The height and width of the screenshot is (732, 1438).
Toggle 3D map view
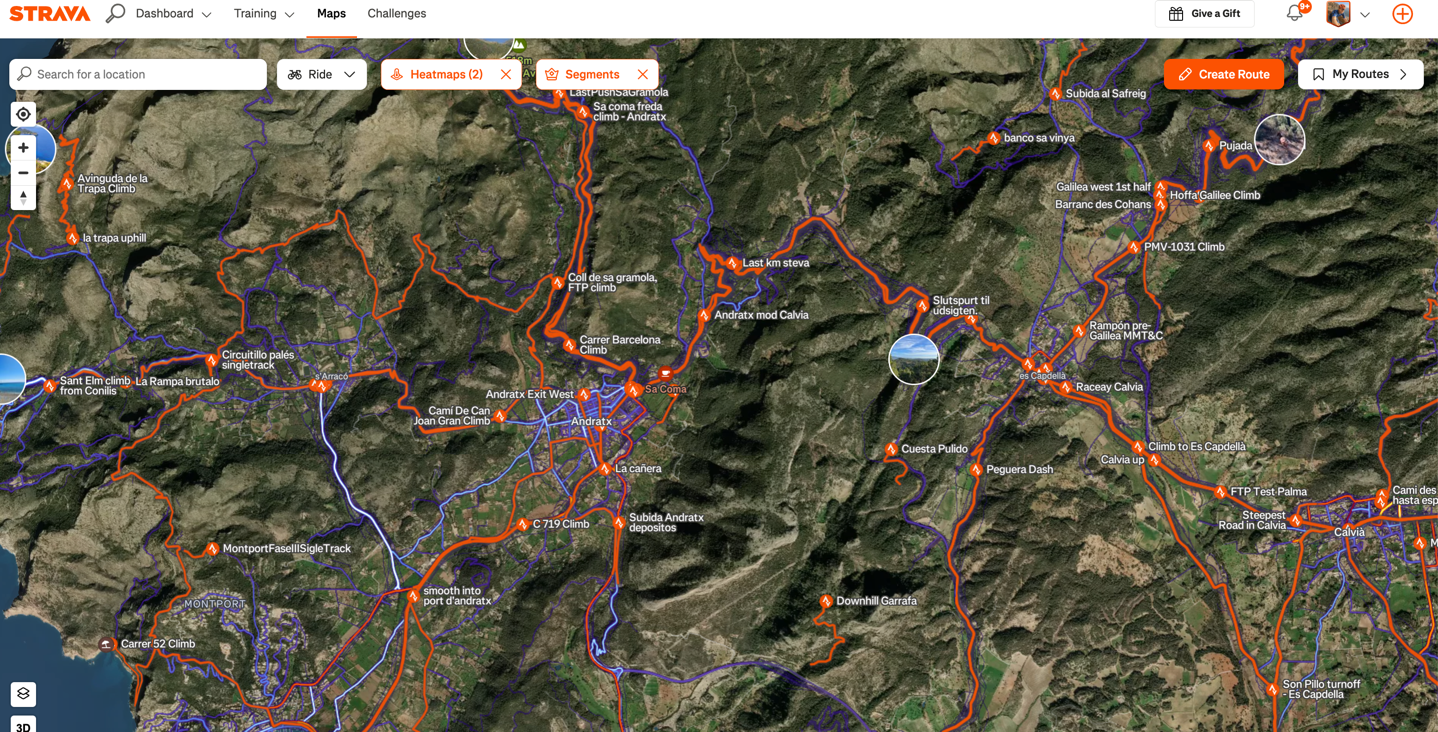click(23, 726)
